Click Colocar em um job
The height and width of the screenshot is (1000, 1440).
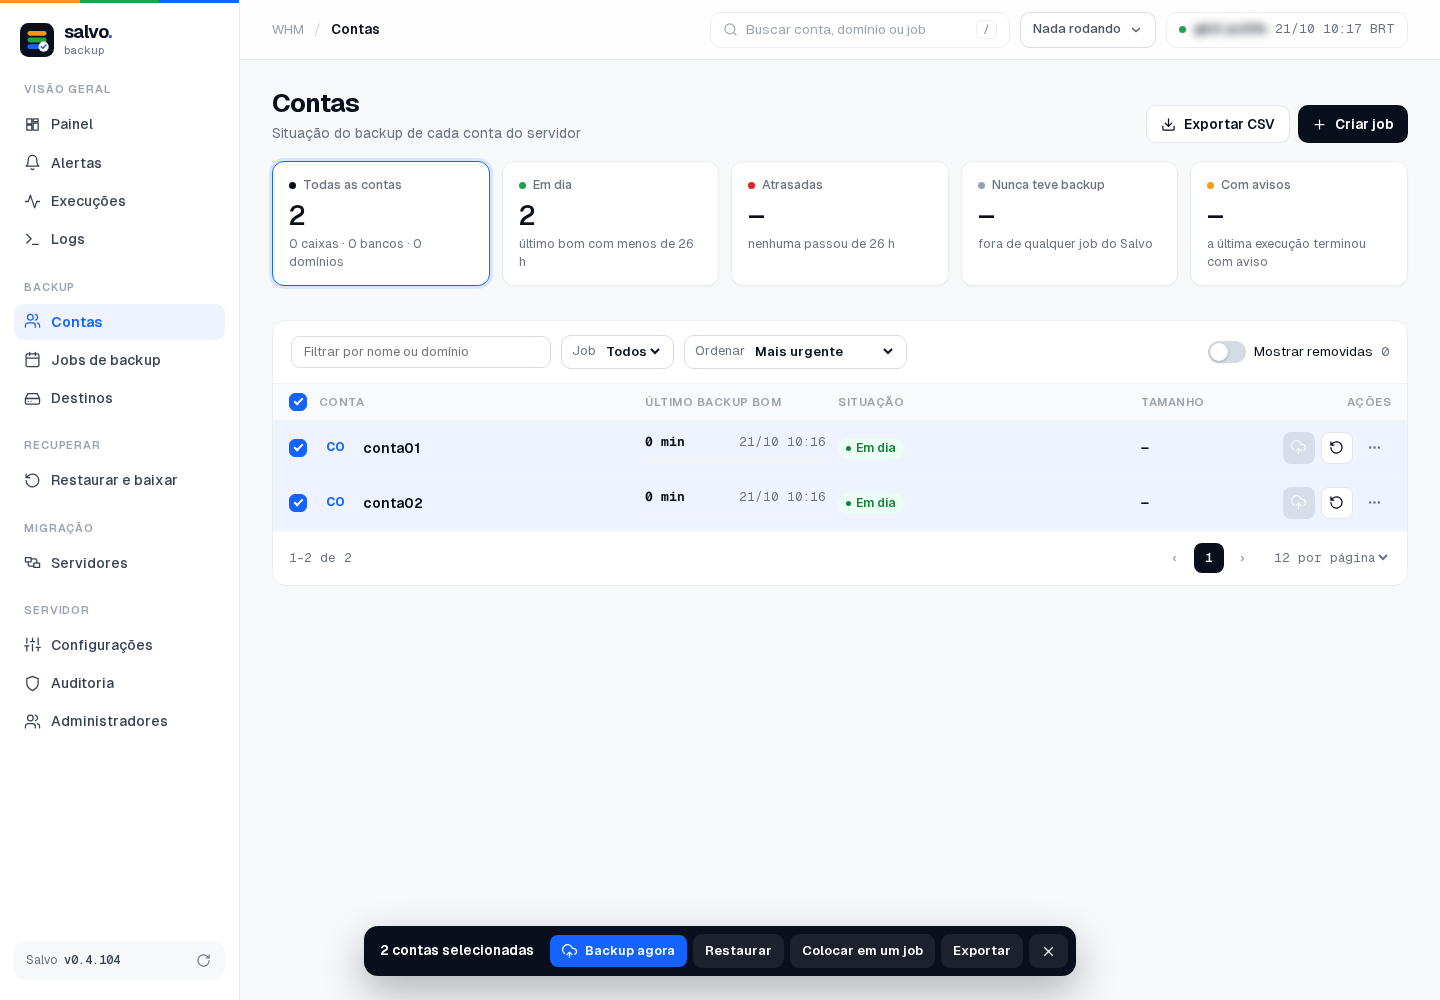point(862,951)
